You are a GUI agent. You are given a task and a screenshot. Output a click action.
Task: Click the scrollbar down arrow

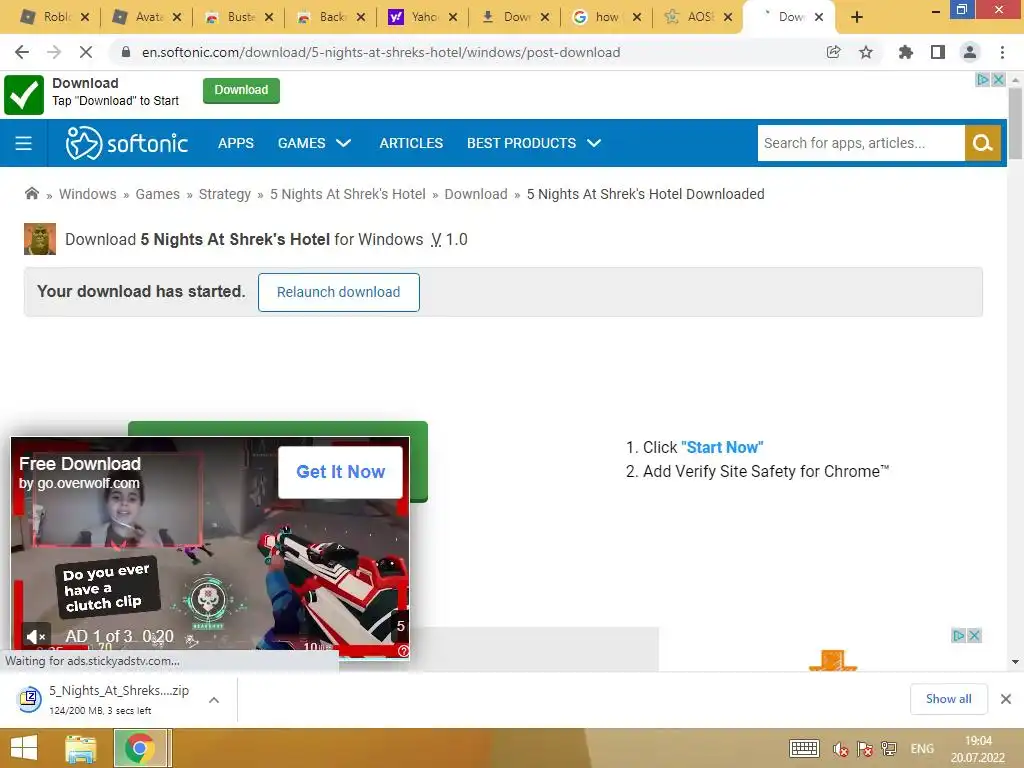[x=1015, y=662]
